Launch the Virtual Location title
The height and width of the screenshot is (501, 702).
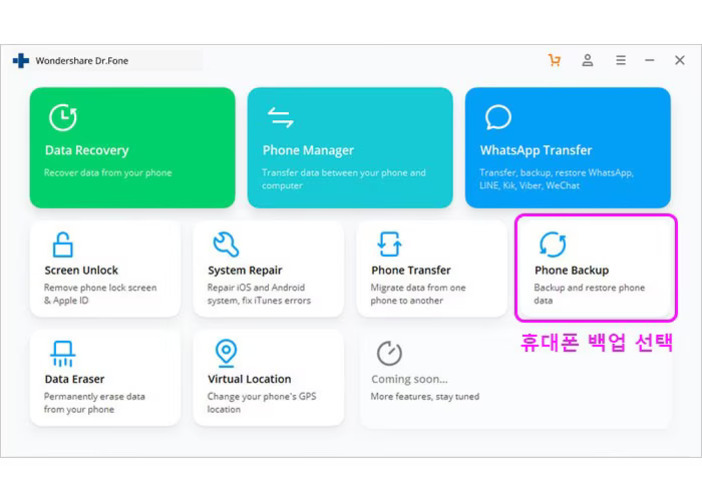(x=249, y=379)
